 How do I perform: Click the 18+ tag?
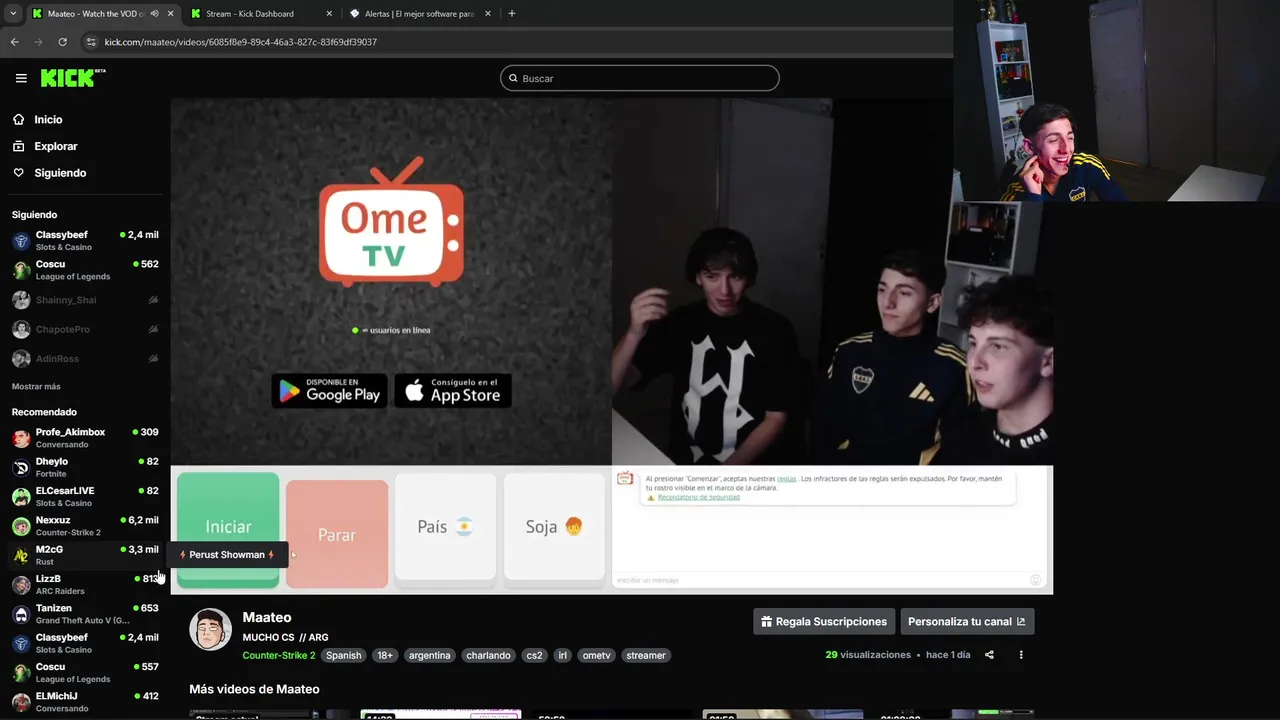pos(385,655)
